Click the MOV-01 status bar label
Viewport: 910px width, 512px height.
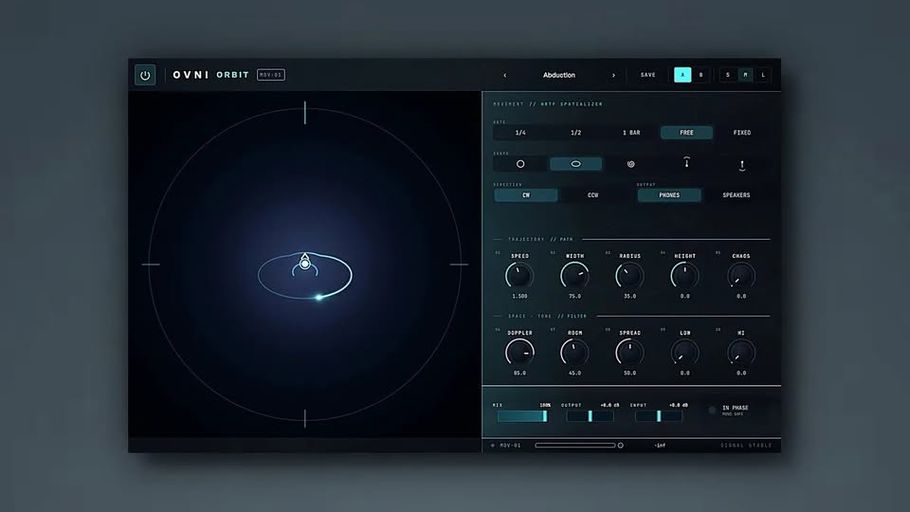tap(510, 445)
